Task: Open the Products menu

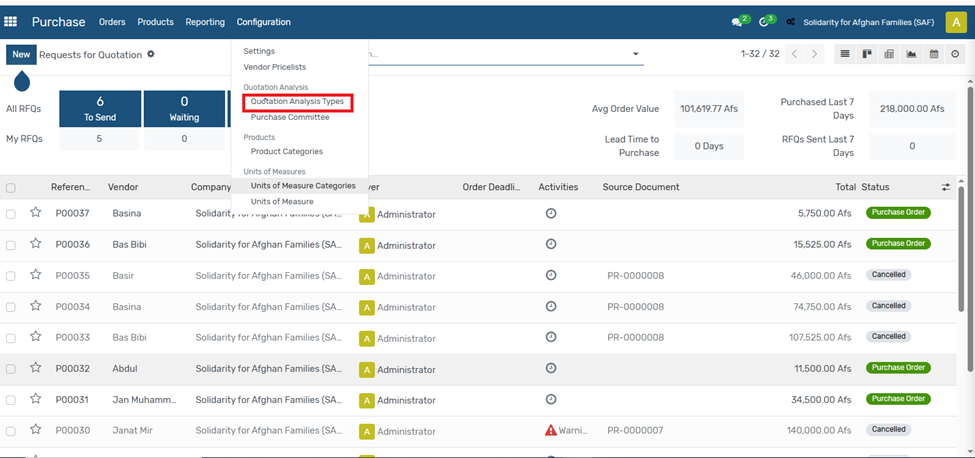Action: click(x=155, y=22)
